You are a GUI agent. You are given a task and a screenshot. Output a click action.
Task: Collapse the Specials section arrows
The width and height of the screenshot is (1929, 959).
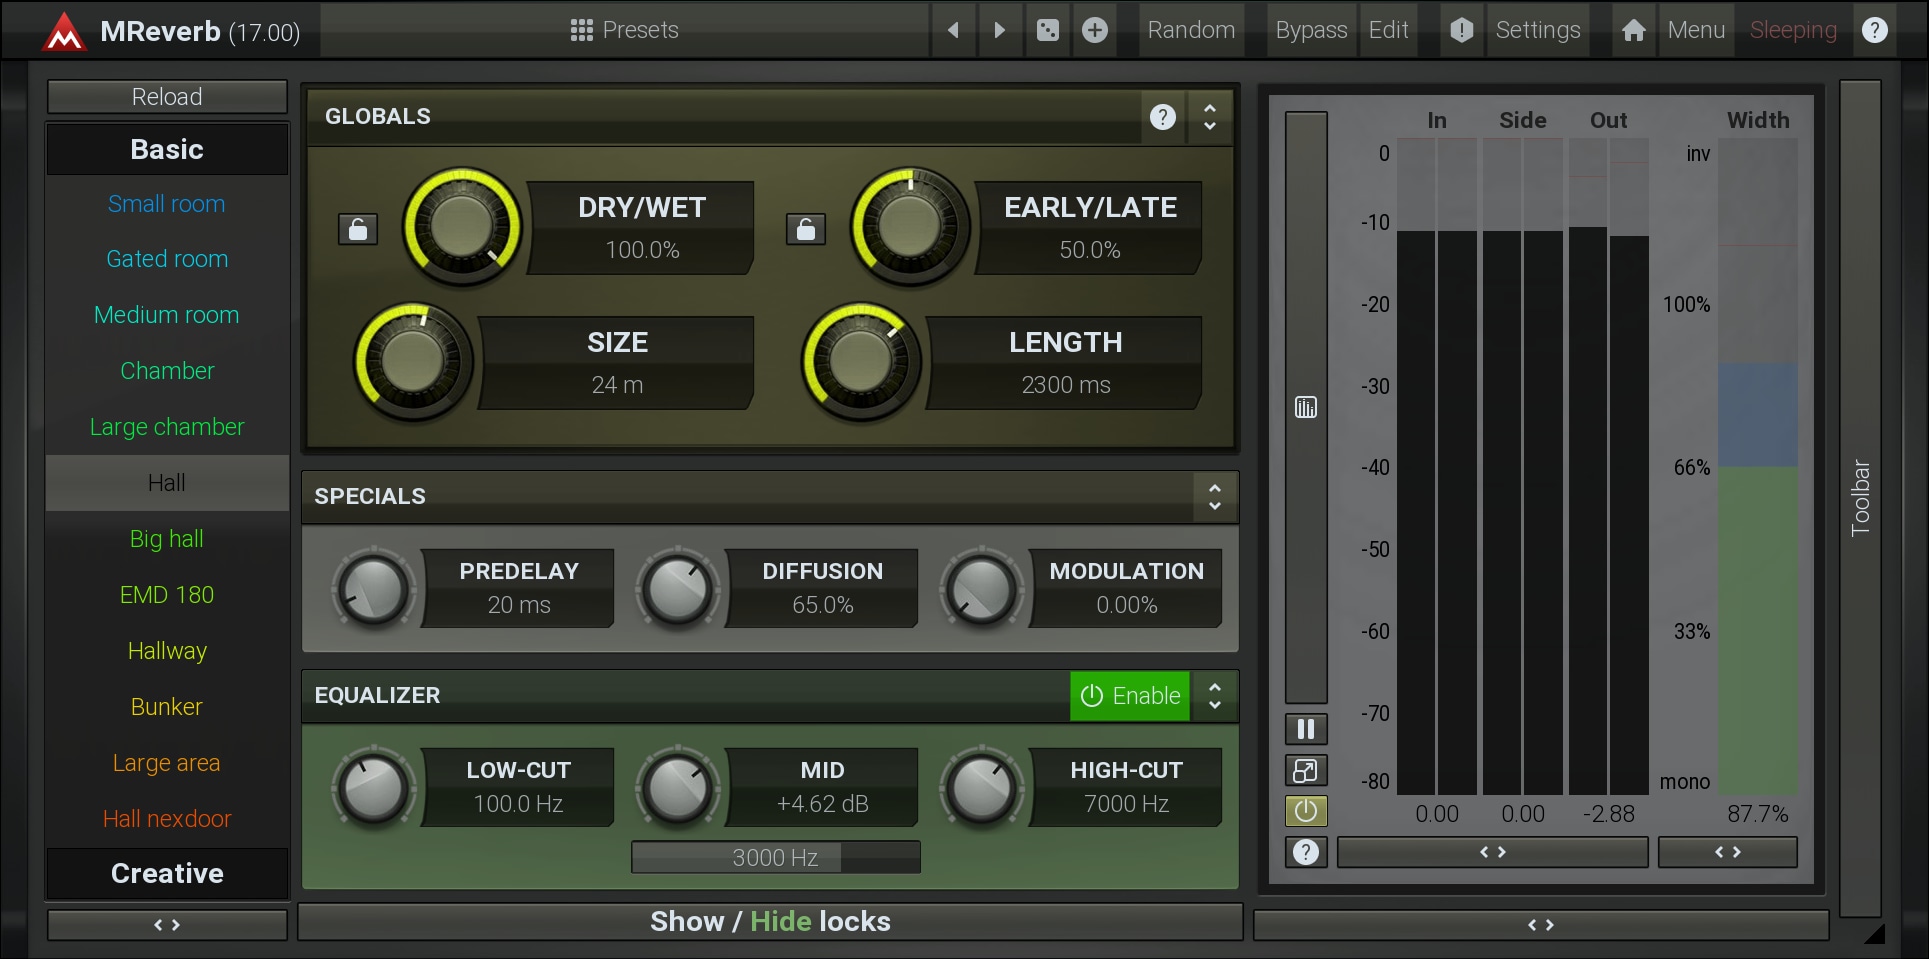coord(1215,497)
